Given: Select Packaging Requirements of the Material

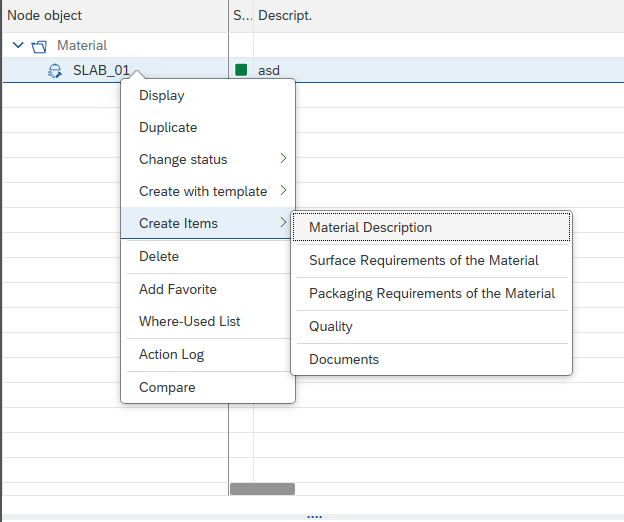Looking at the screenshot, I should [431, 293].
